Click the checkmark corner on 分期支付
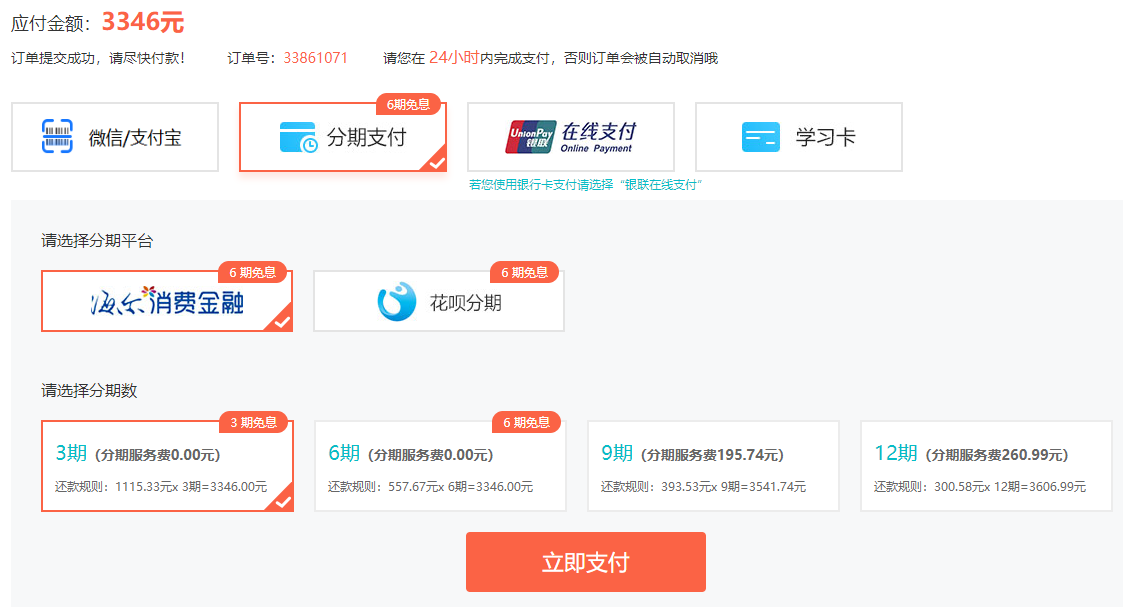Screen dimensions: 1123x607 click(436, 162)
